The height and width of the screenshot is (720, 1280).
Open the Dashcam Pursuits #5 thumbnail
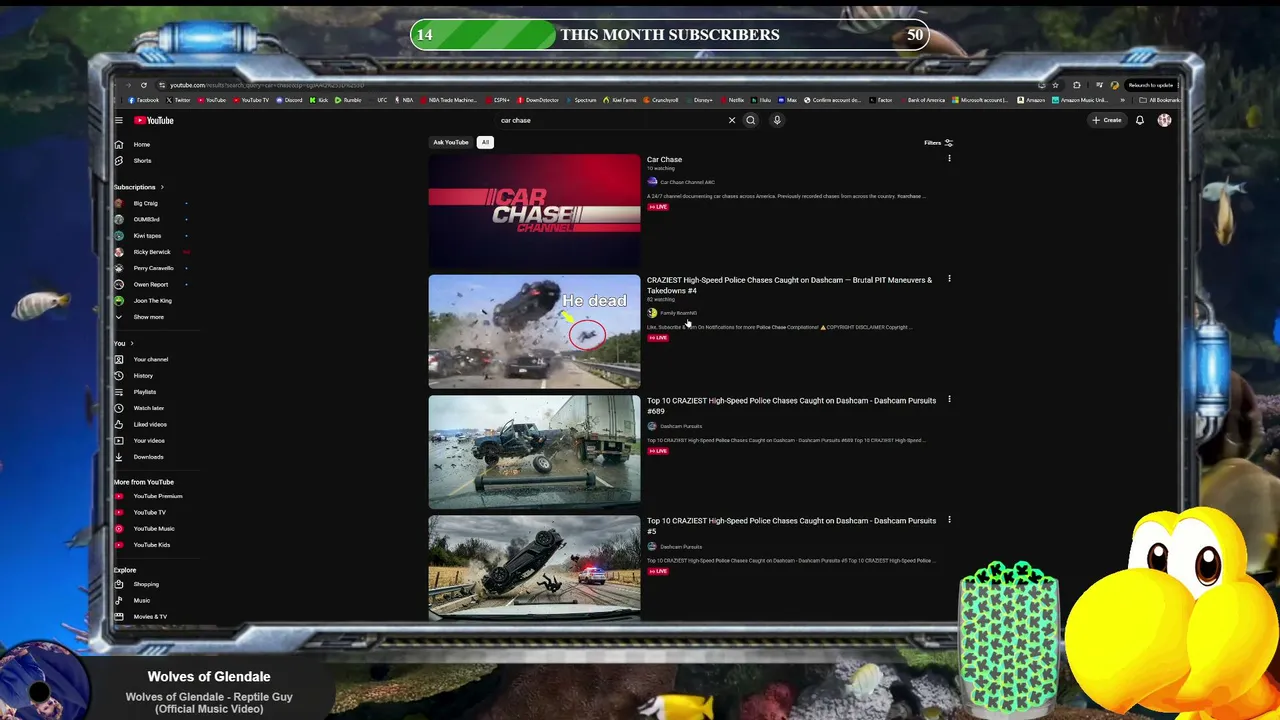pos(534,567)
